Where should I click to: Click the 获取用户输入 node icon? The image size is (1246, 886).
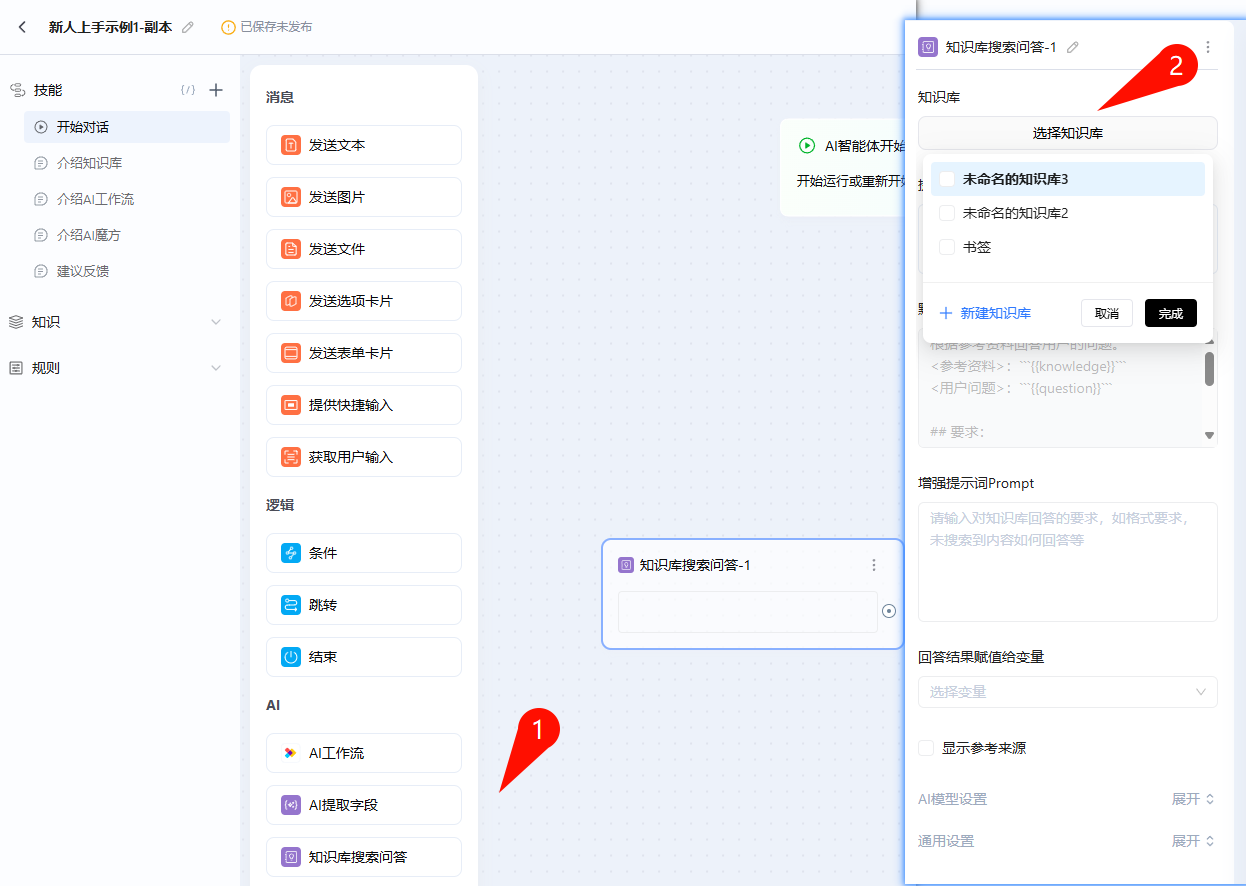[291, 457]
